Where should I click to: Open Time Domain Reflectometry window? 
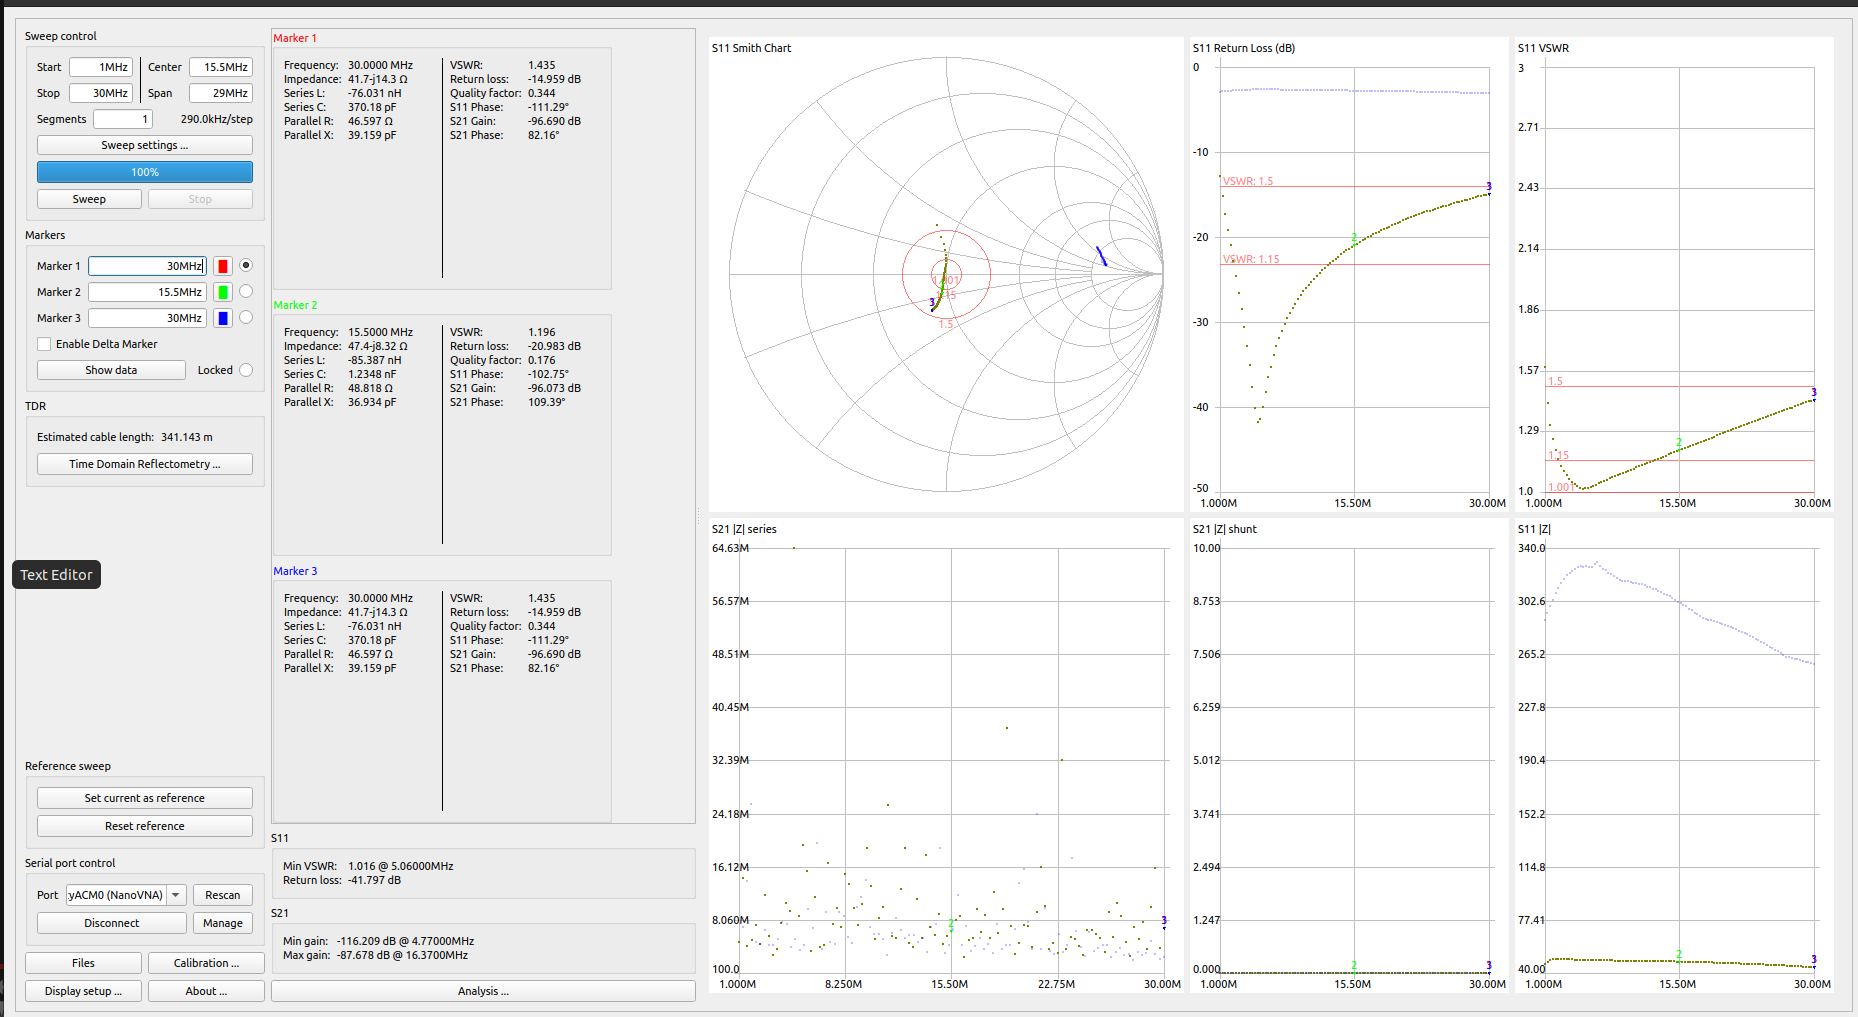point(145,464)
